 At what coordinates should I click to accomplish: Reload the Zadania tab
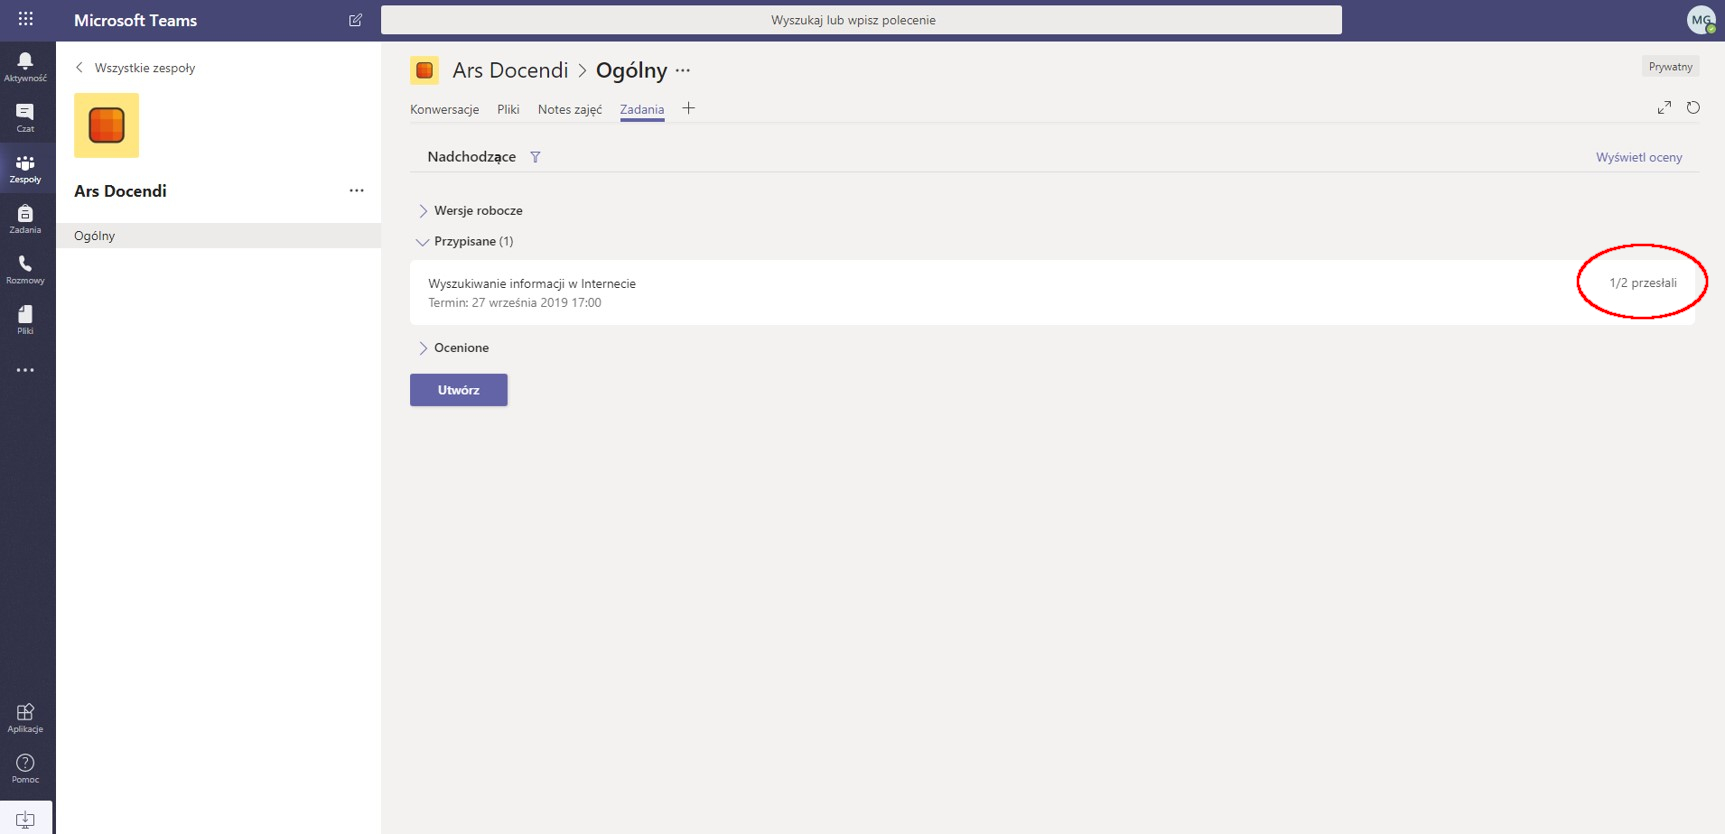1693,107
